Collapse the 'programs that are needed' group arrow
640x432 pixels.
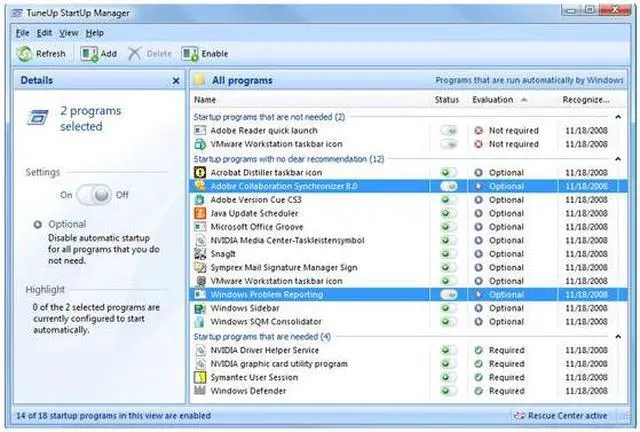[618, 337]
